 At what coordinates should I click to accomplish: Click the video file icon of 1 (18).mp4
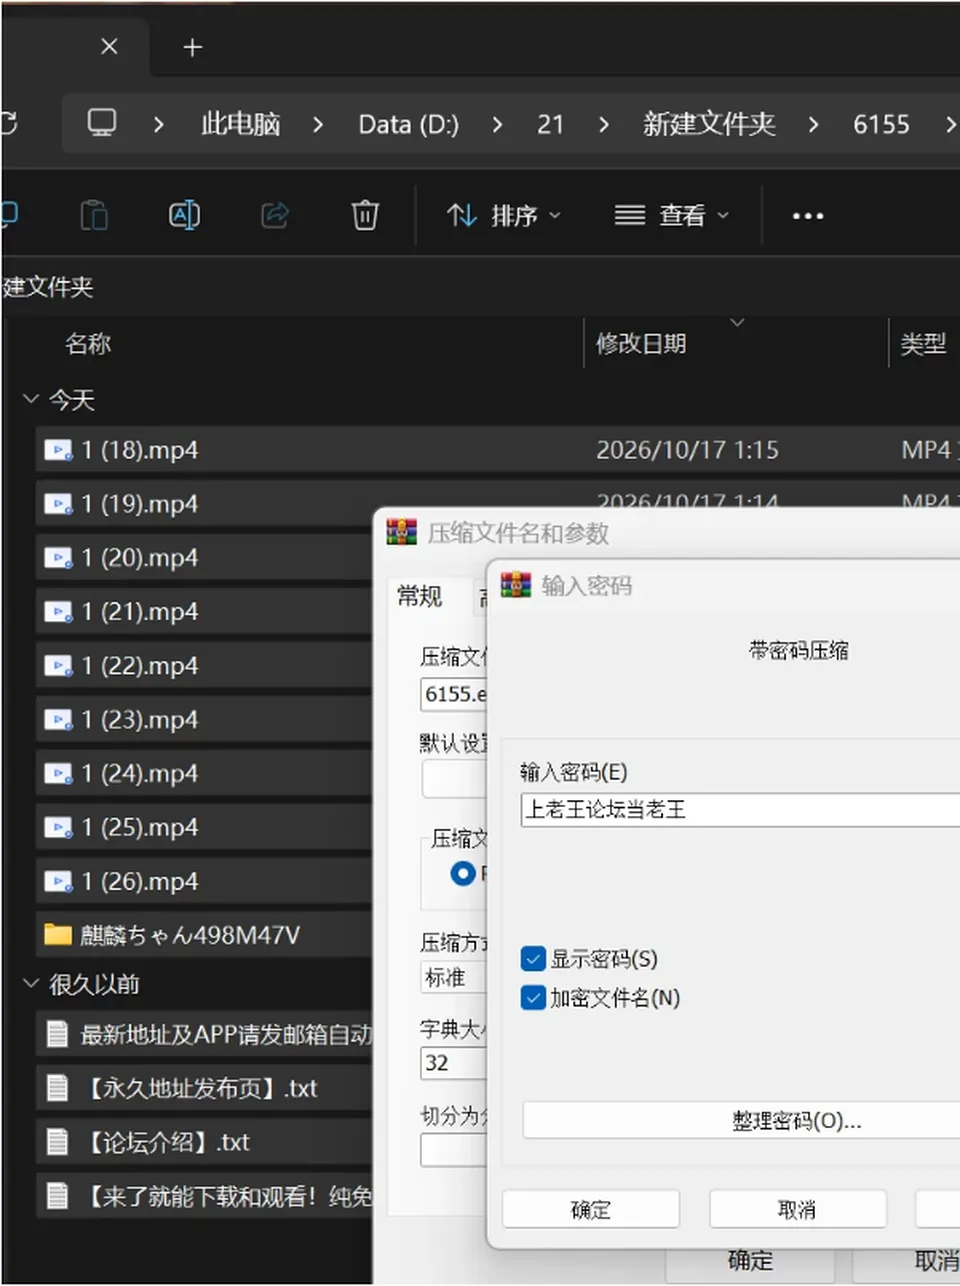tap(58, 451)
